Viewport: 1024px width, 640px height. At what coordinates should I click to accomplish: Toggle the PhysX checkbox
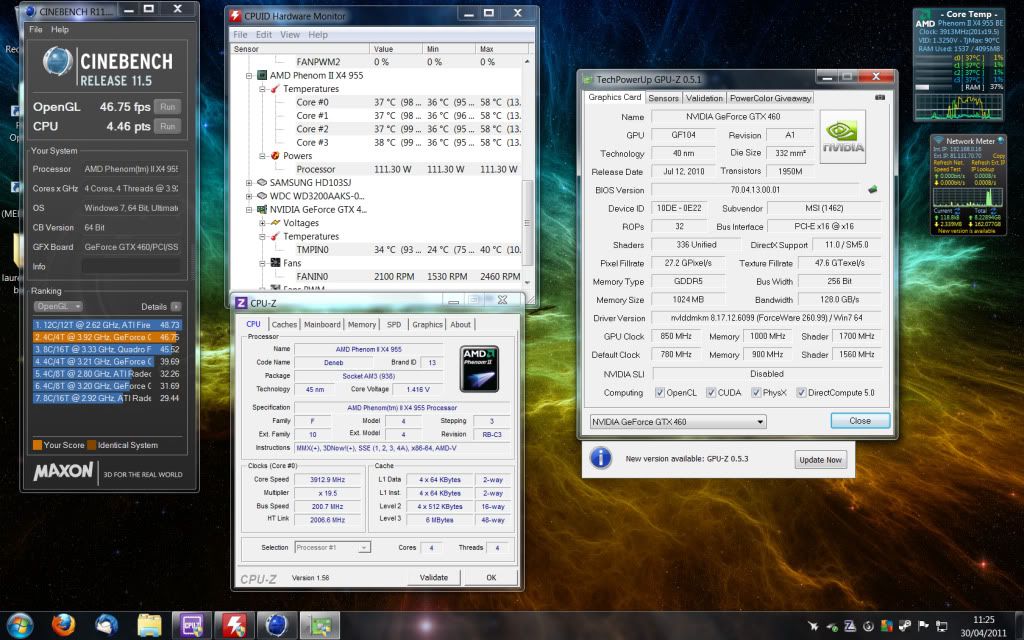(757, 393)
